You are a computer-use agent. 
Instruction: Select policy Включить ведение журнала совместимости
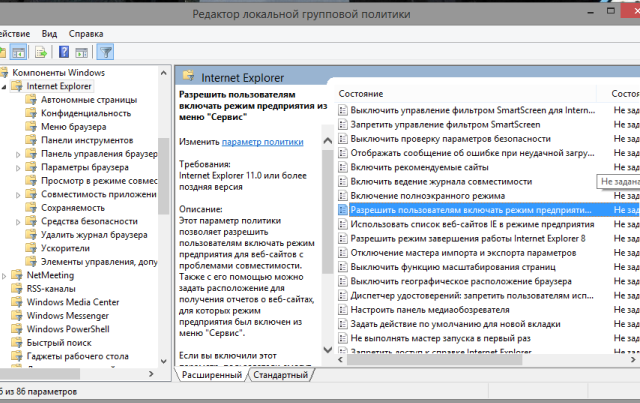click(441, 181)
